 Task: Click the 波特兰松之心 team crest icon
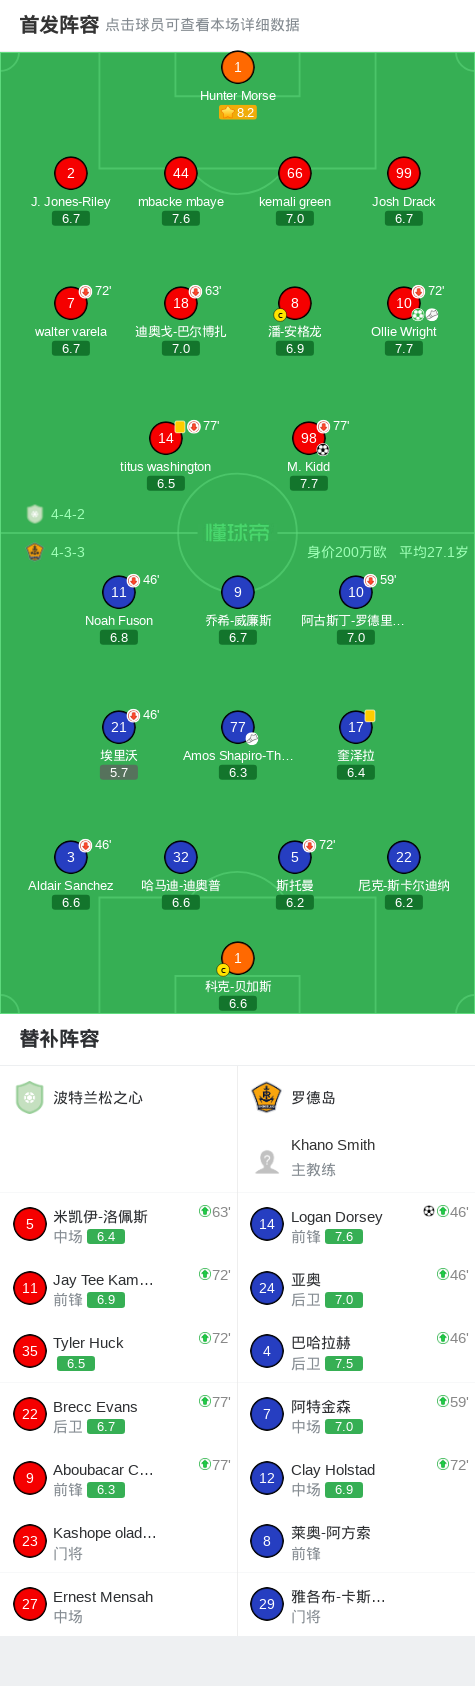coord(30,1098)
